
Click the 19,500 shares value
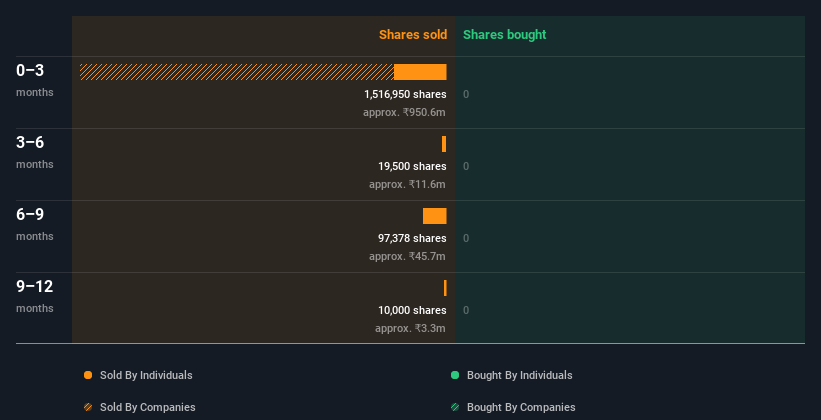[413, 166]
